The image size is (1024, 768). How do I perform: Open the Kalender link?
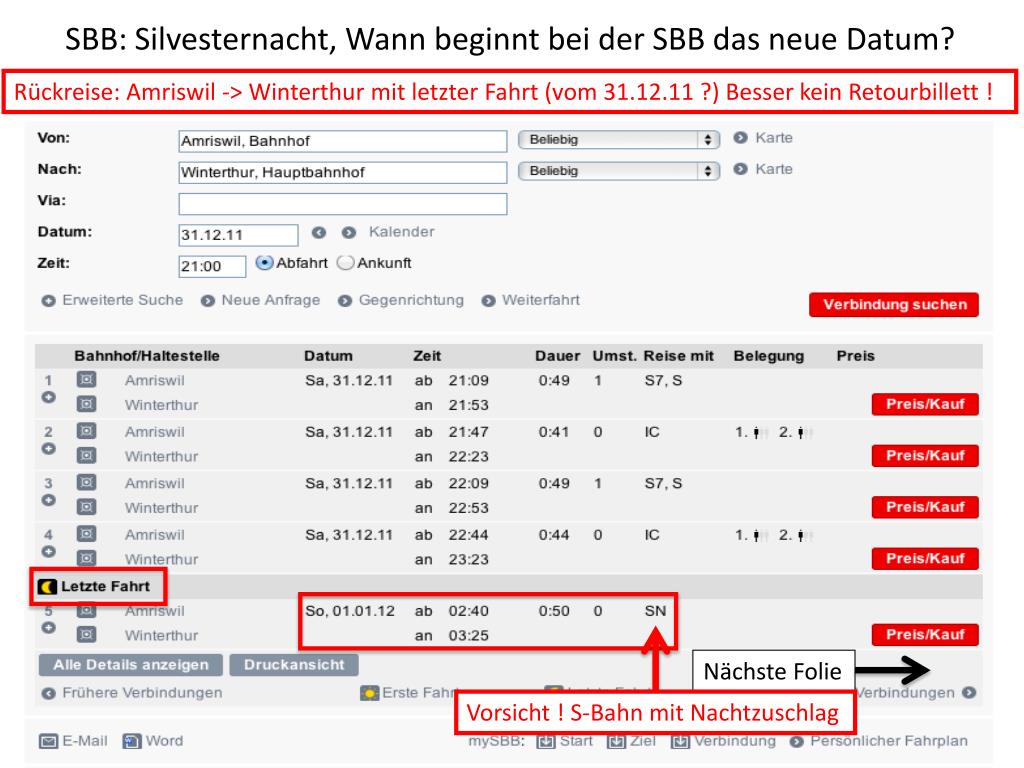coord(401,232)
